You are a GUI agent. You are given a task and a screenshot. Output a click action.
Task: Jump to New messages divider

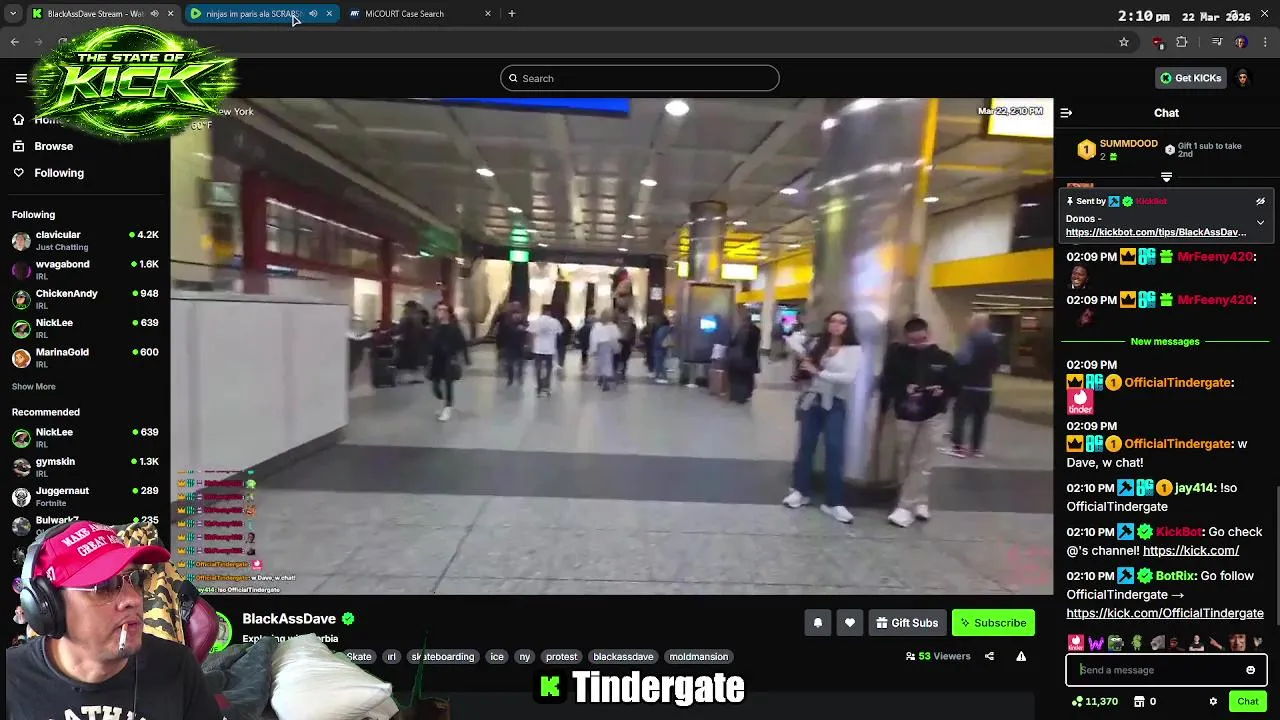coord(1165,342)
